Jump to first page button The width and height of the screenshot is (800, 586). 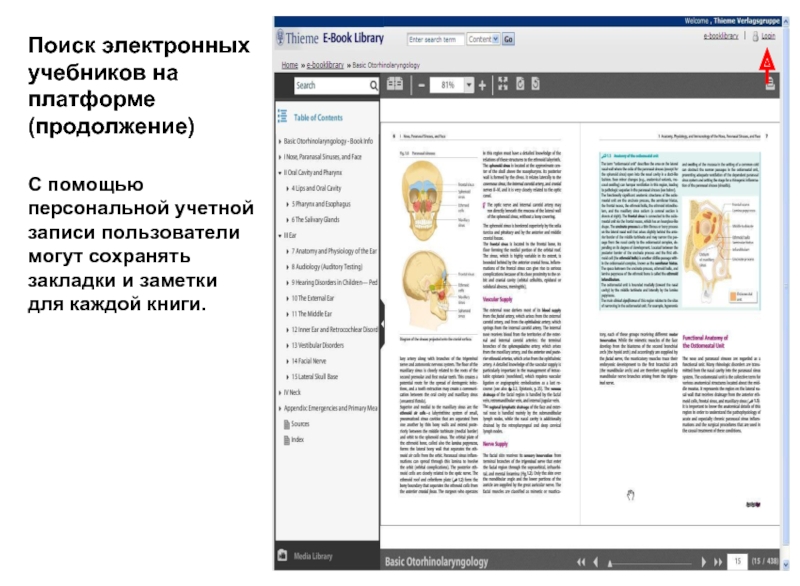pyautogui.click(x=581, y=562)
